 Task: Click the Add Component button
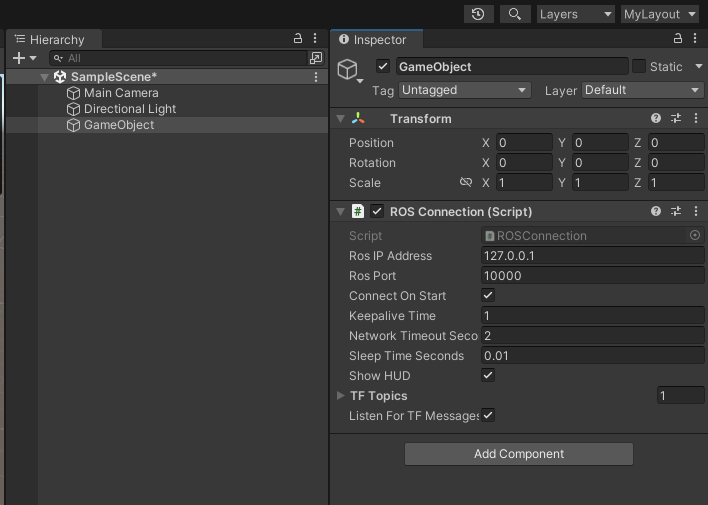point(519,454)
